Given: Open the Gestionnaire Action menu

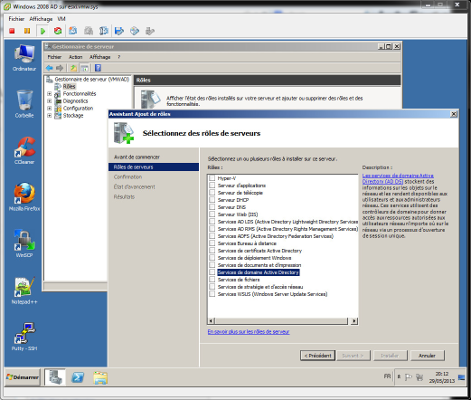Looking at the screenshot, I should [75, 57].
